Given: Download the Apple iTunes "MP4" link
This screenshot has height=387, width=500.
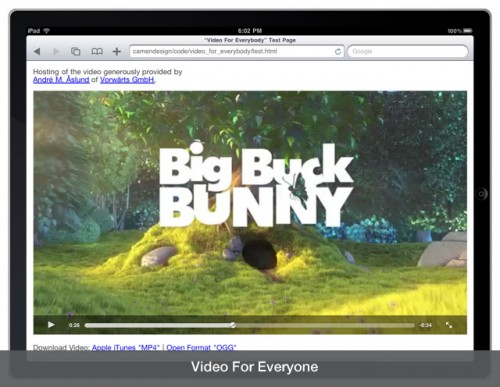Looking at the screenshot, I should [126, 347].
